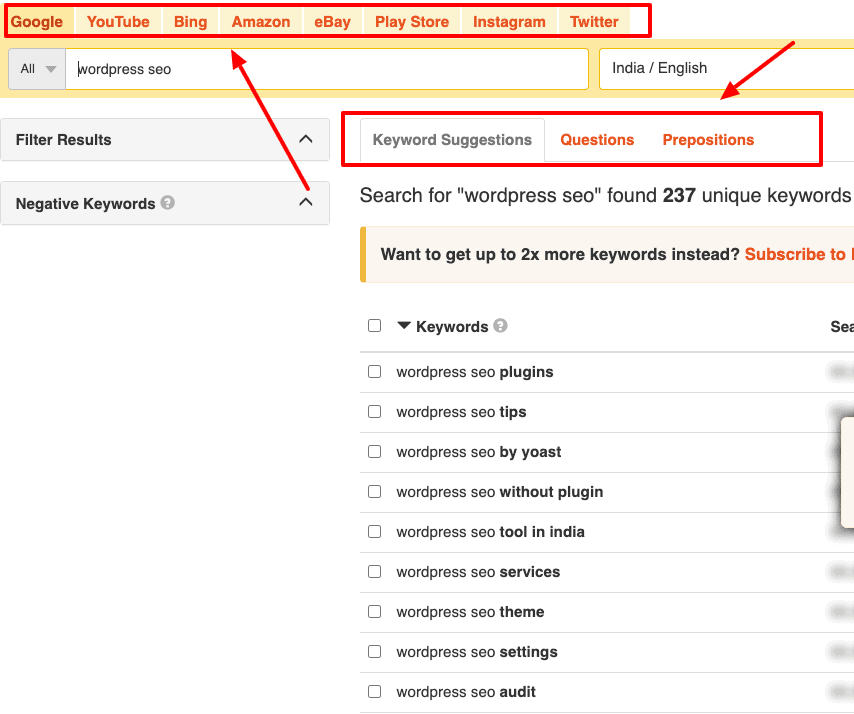Open the Amazon keyword tab
Viewport: 854px width, 714px height.
261,22
